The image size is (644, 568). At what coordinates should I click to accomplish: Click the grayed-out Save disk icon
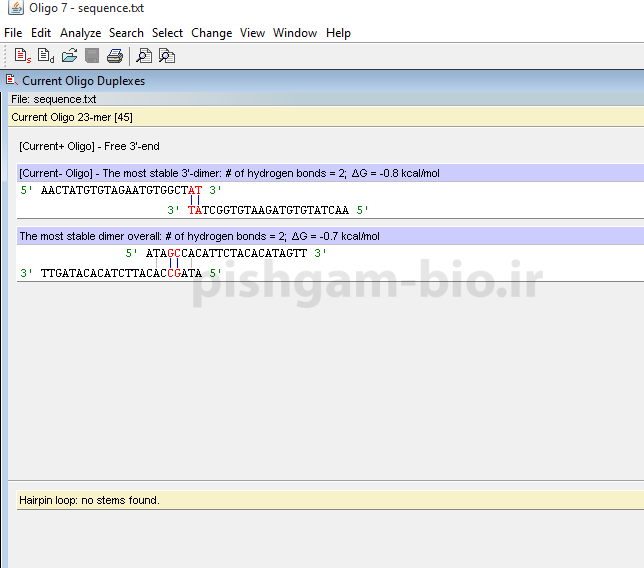coord(92,56)
